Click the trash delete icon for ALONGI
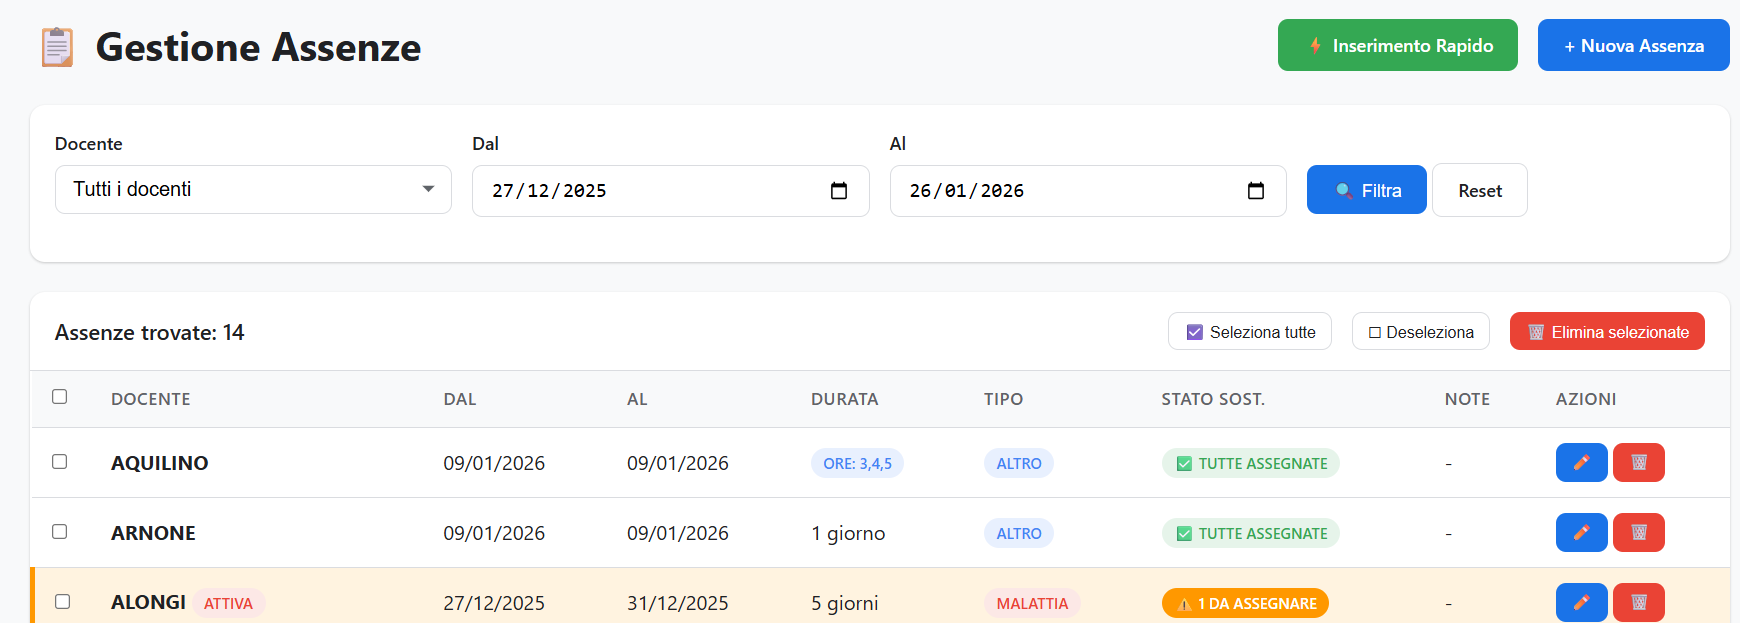This screenshot has width=1740, height=623. pyautogui.click(x=1638, y=603)
